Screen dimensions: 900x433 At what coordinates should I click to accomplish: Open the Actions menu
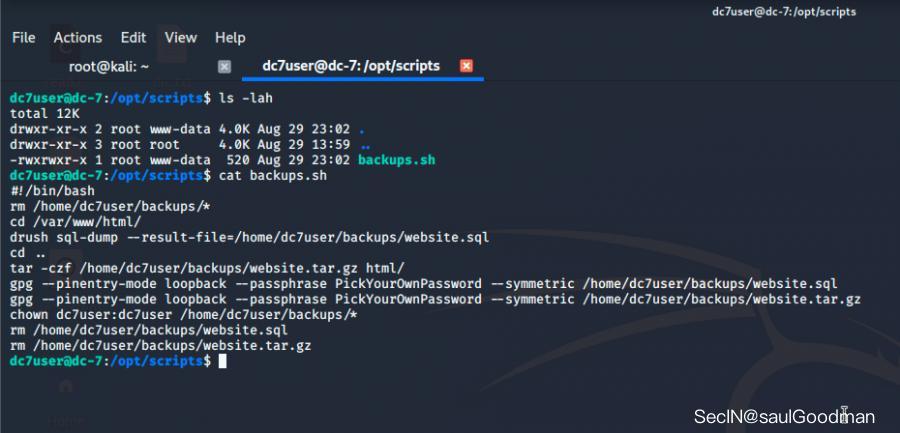(77, 37)
